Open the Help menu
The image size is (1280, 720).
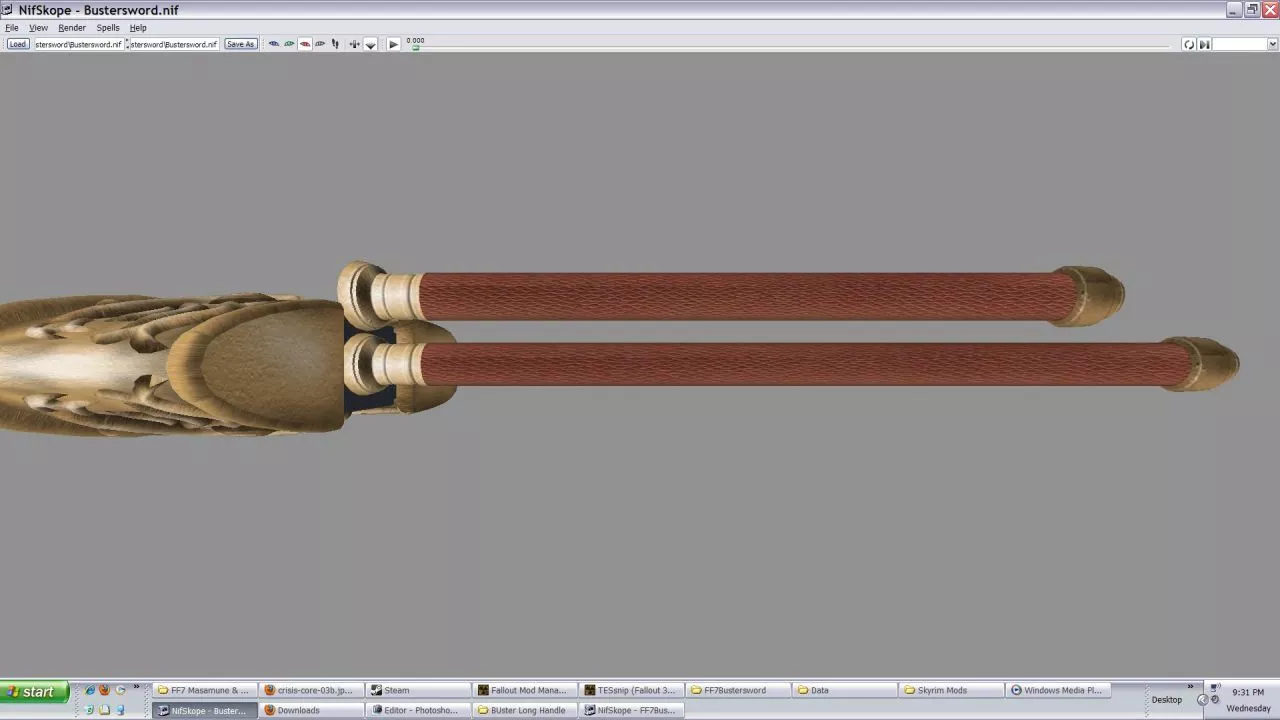pos(138,28)
